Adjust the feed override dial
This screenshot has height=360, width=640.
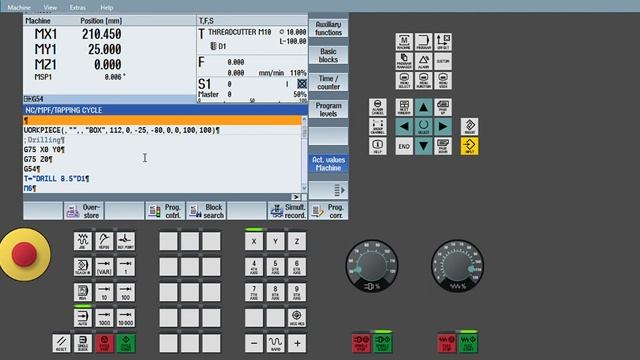457,267
